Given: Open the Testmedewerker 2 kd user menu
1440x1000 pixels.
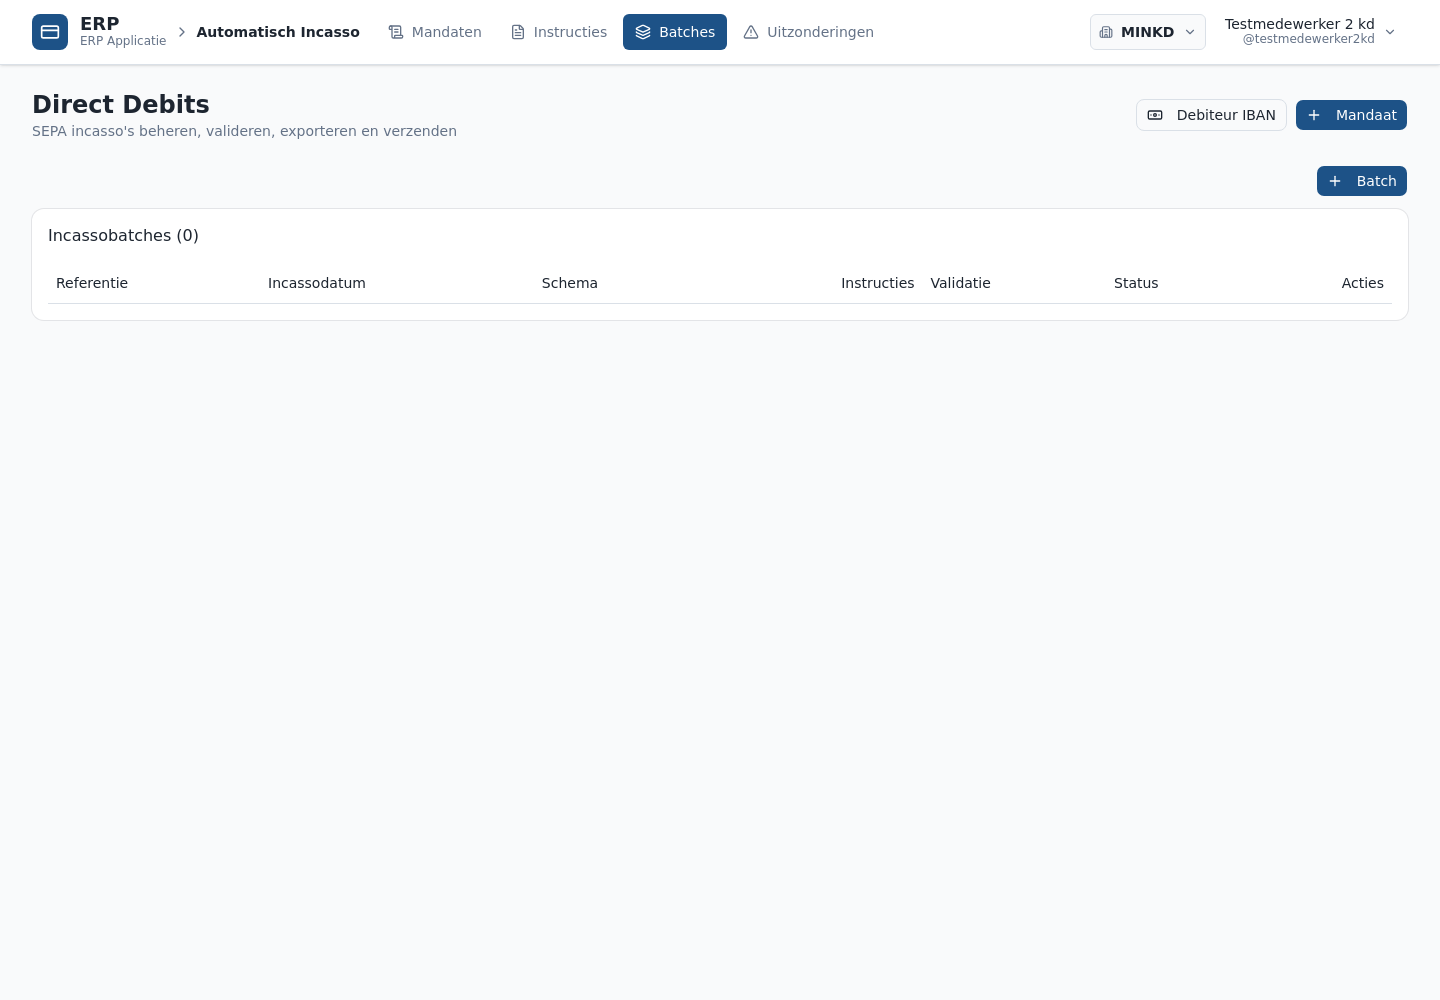Looking at the screenshot, I should tap(1310, 32).
